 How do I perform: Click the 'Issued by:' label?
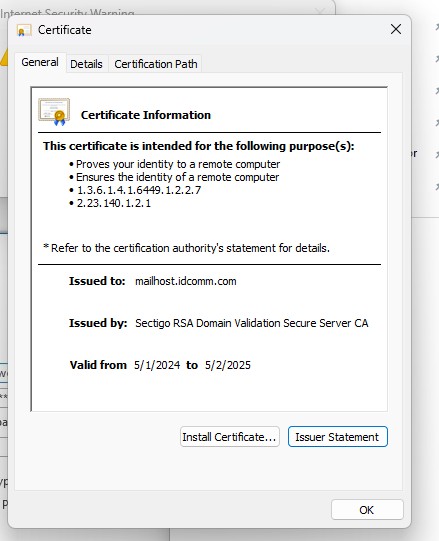coord(98,323)
